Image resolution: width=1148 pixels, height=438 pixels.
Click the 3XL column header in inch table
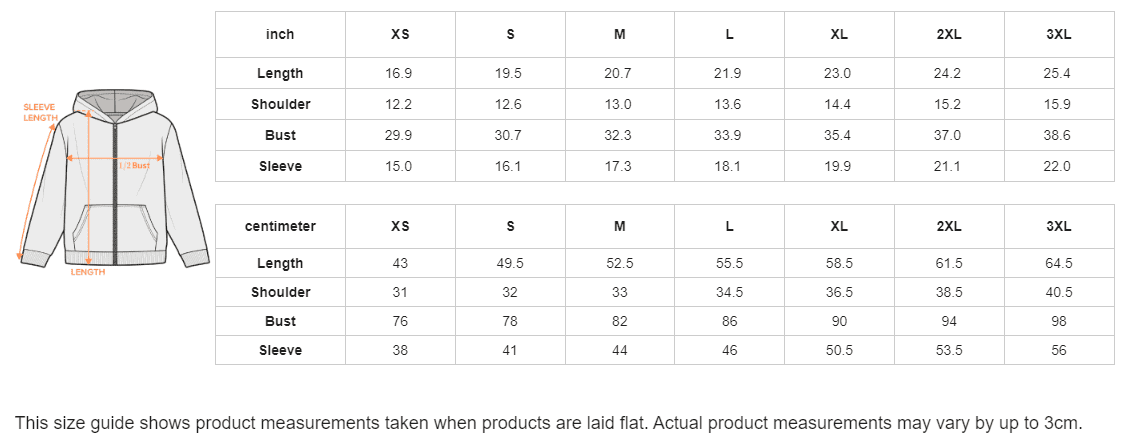(x=1059, y=34)
